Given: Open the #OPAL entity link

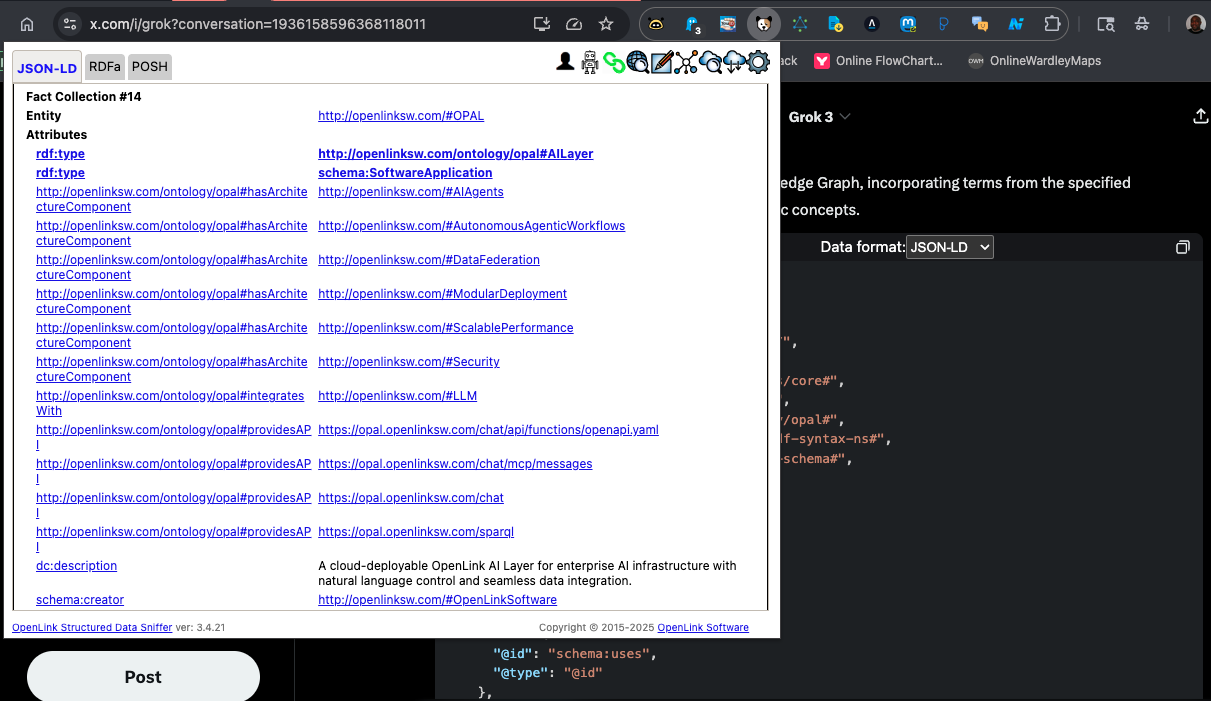Looking at the screenshot, I should pyautogui.click(x=401, y=116).
